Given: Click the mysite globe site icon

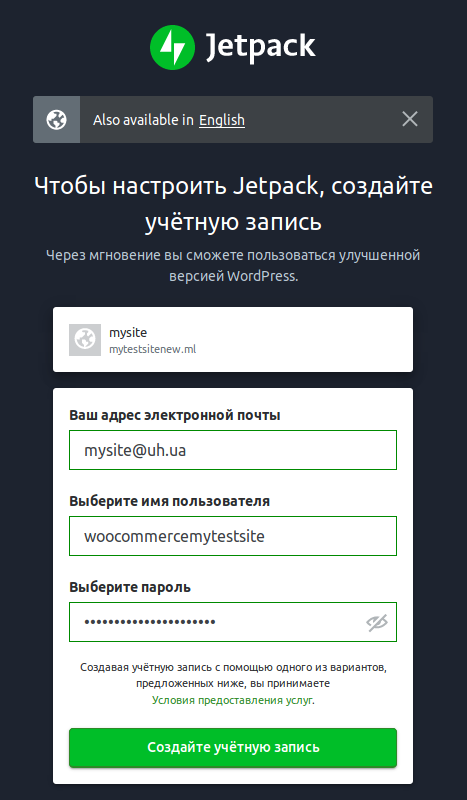Looking at the screenshot, I should [85, 340].
